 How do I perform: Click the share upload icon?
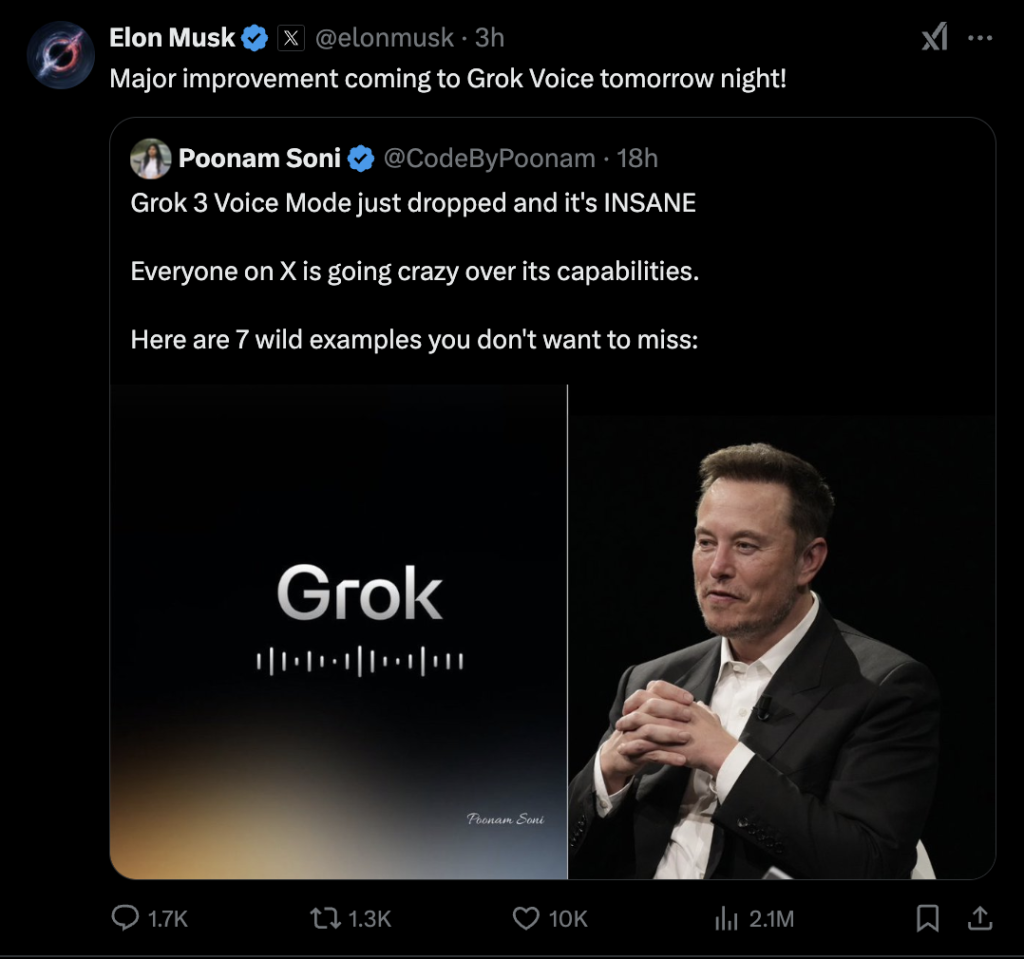[980, 917]
